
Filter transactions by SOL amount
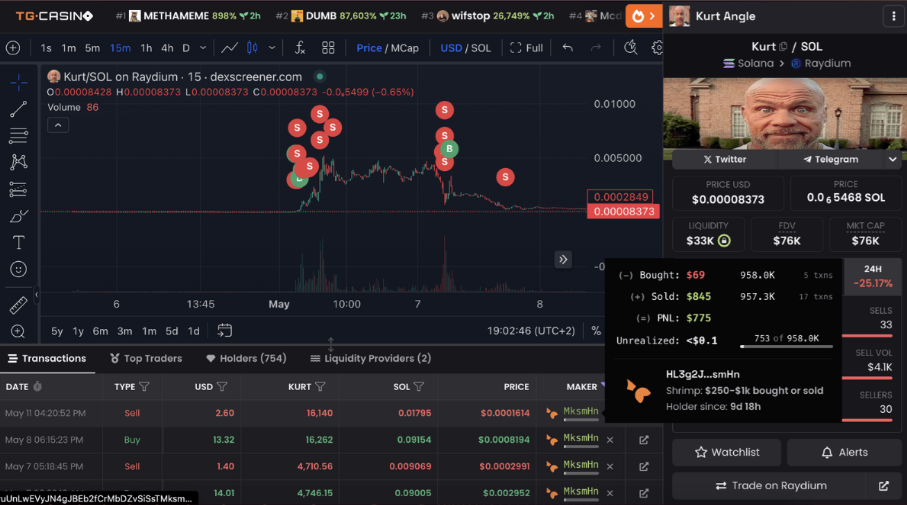419,386
